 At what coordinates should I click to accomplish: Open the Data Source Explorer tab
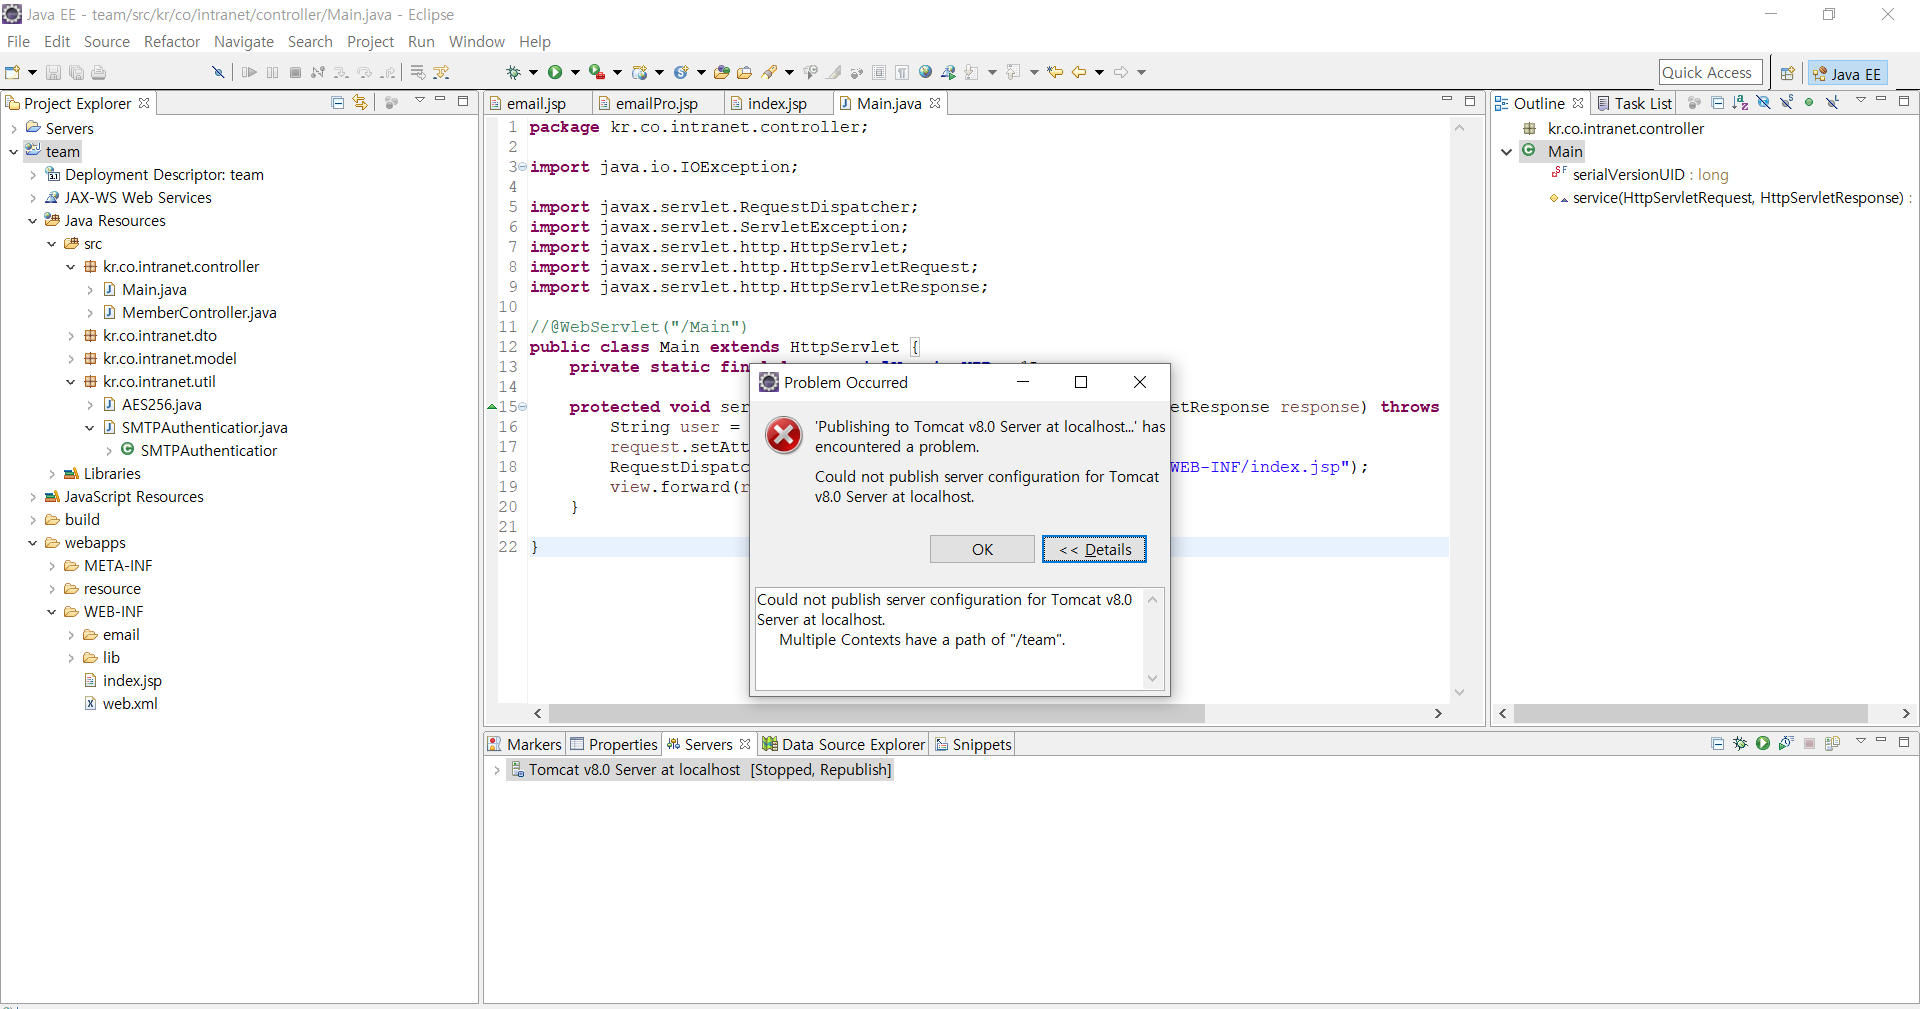pos(844,744)
